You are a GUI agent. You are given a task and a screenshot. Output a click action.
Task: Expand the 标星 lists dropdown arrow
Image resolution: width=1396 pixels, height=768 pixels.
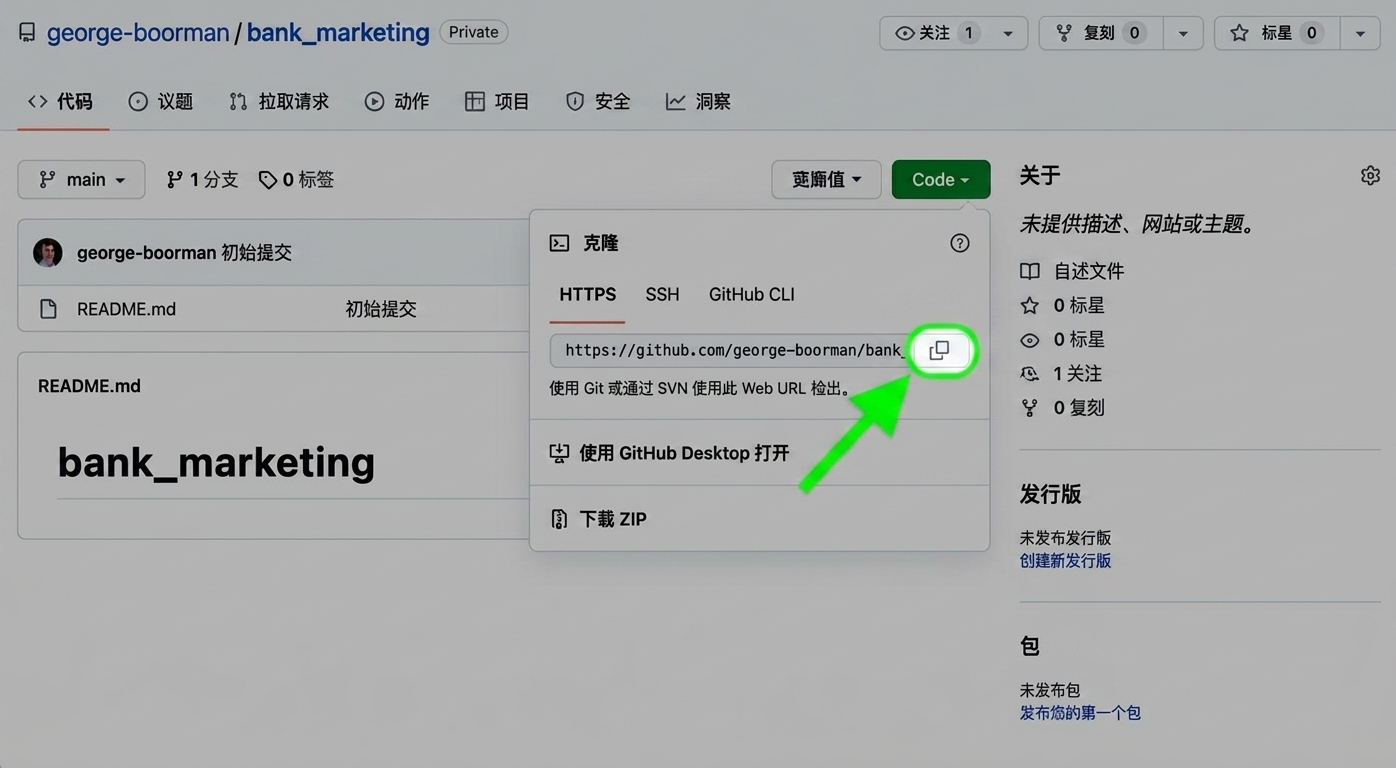(x=1360, y=33)
